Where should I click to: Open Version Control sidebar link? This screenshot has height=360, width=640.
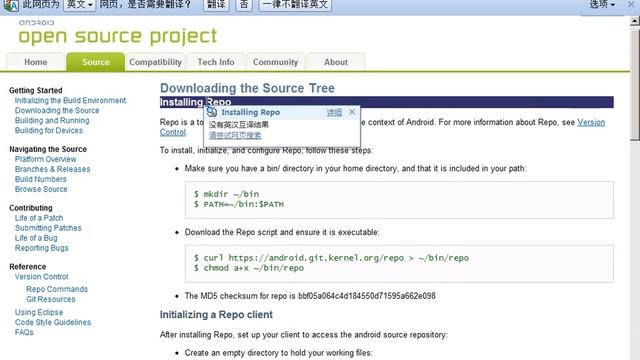pos(41,277)
